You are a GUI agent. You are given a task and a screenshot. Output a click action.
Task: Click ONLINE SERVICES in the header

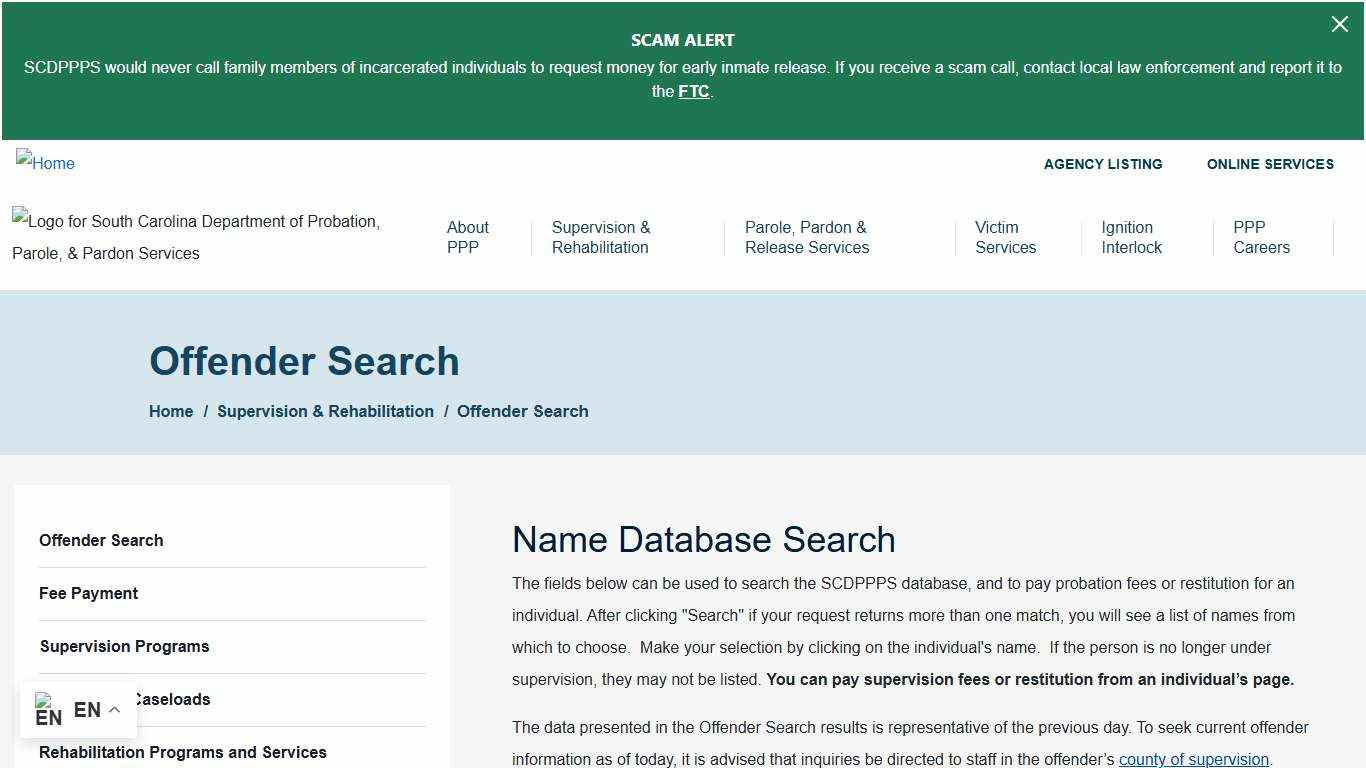[x=1270, y=164]
